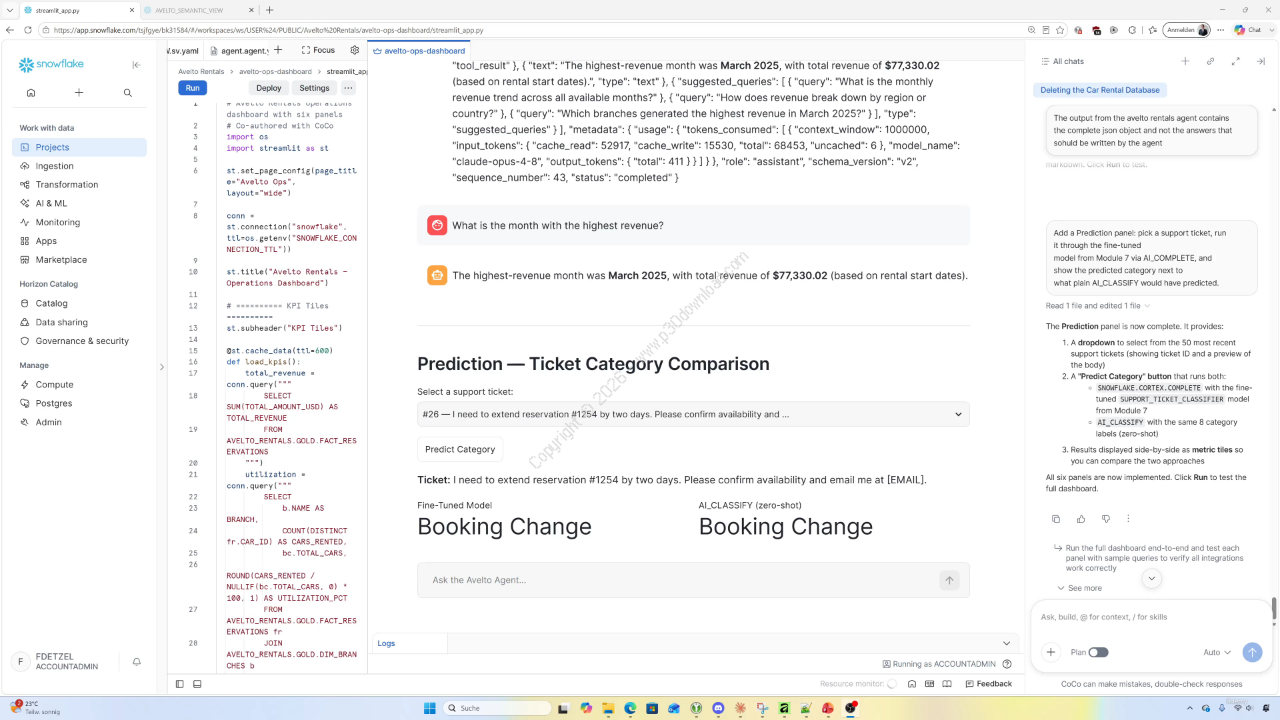Open the Marketplace section
Image resolution: width=1280 pixels, height=720 pixels.
(x=79, y=260)
